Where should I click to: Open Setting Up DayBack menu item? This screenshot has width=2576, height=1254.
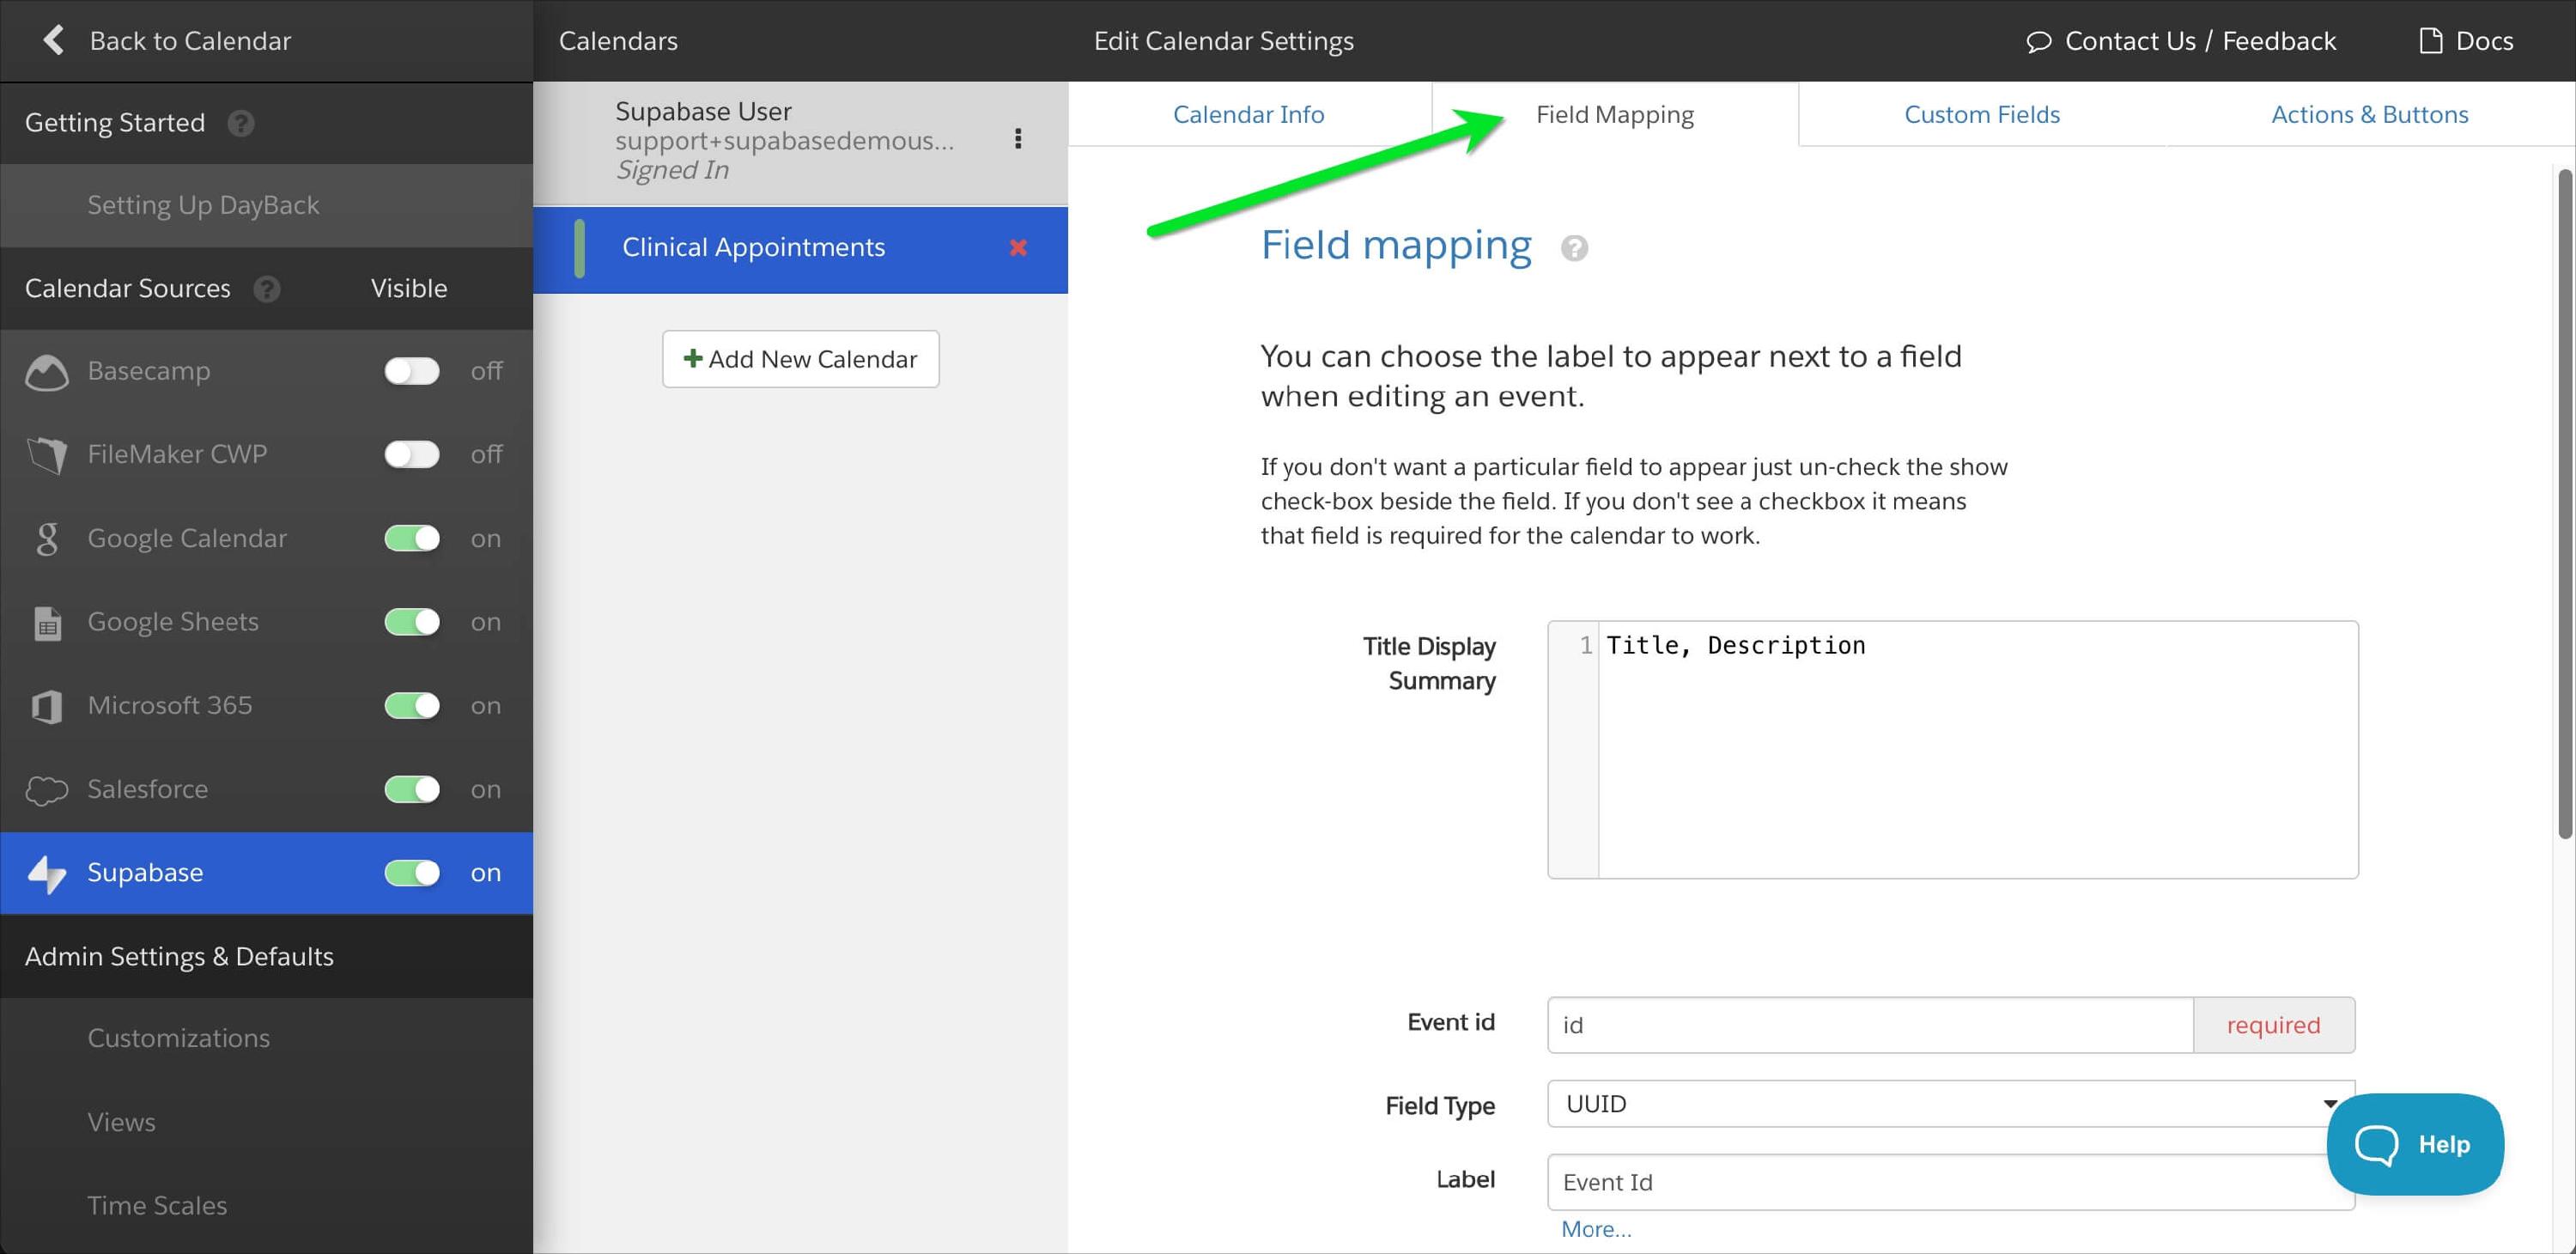pyautogui.click(x=266, y=205)
